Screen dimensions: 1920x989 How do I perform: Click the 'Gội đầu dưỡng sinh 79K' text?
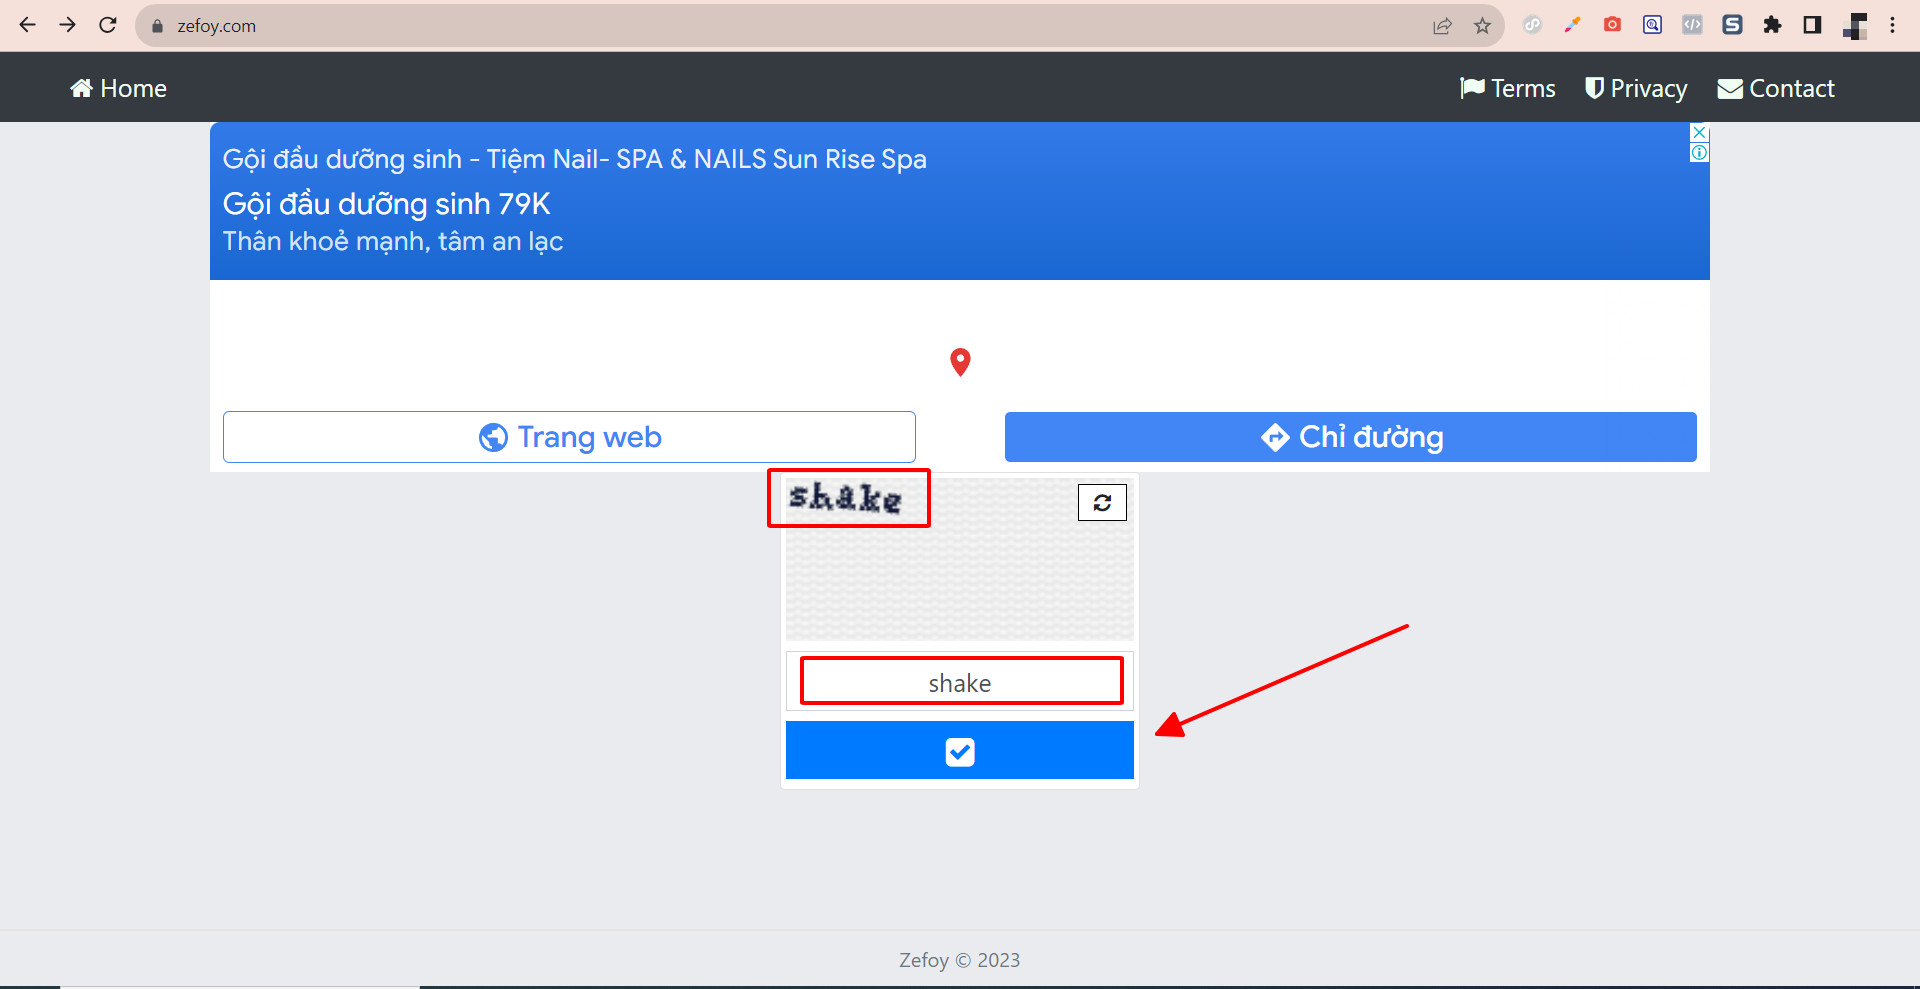click(x=386, y=204)
